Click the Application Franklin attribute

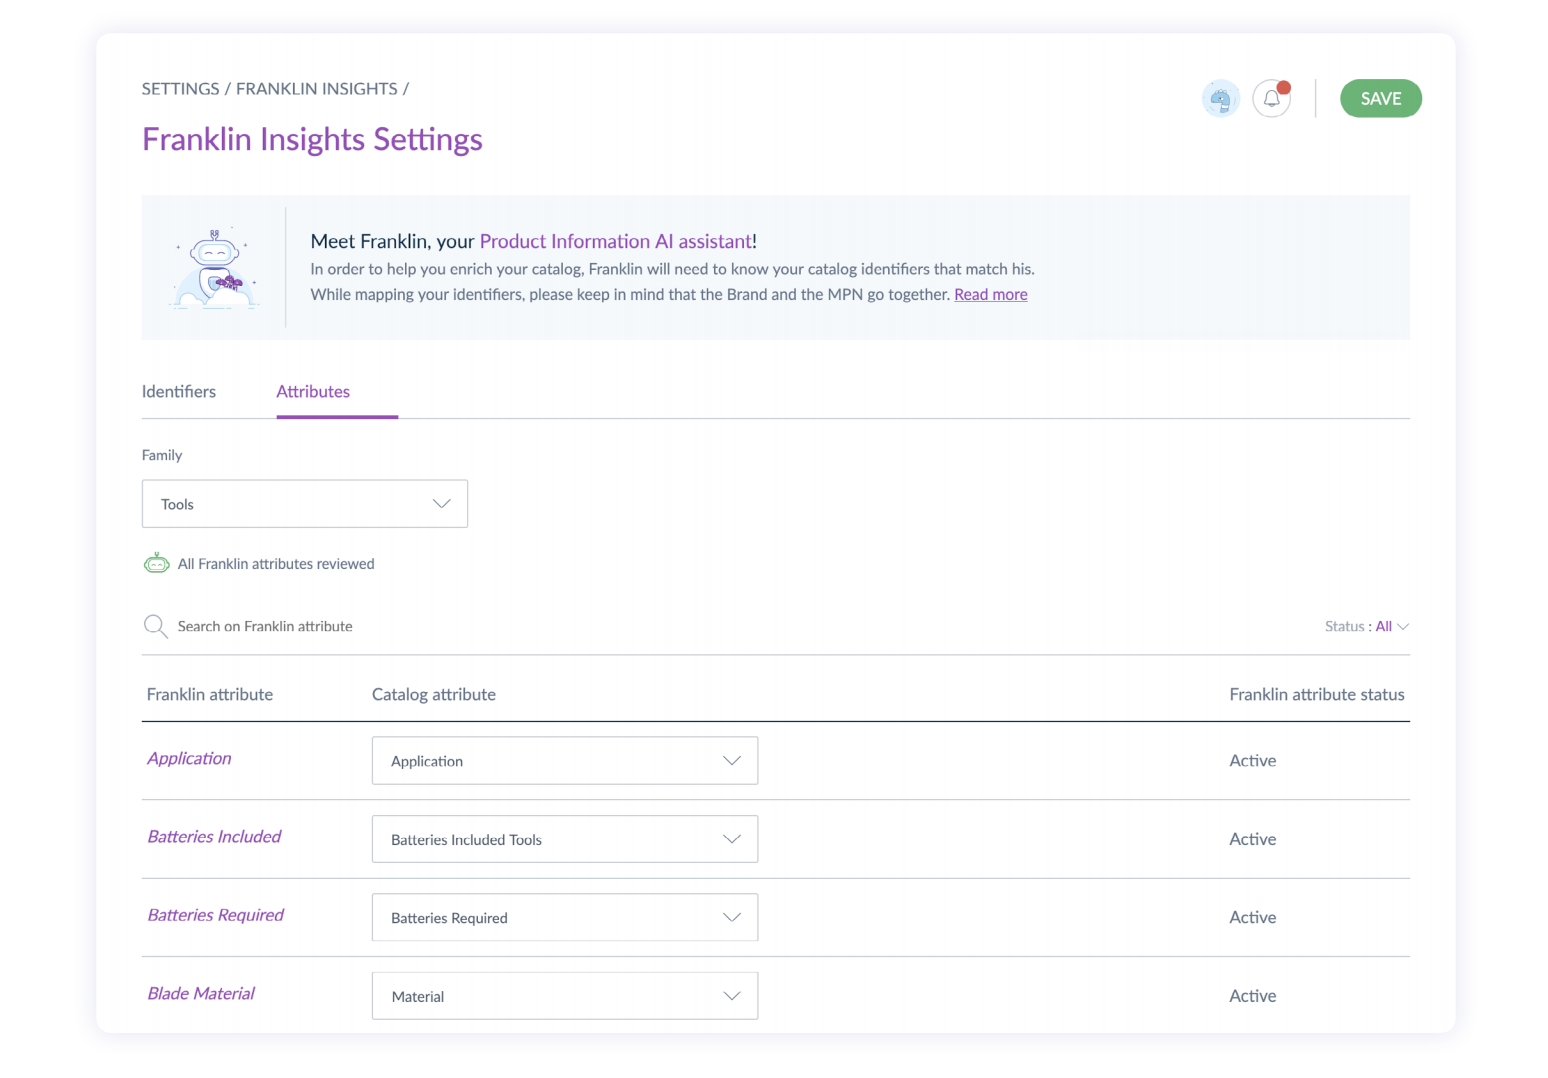pos(189,758)
